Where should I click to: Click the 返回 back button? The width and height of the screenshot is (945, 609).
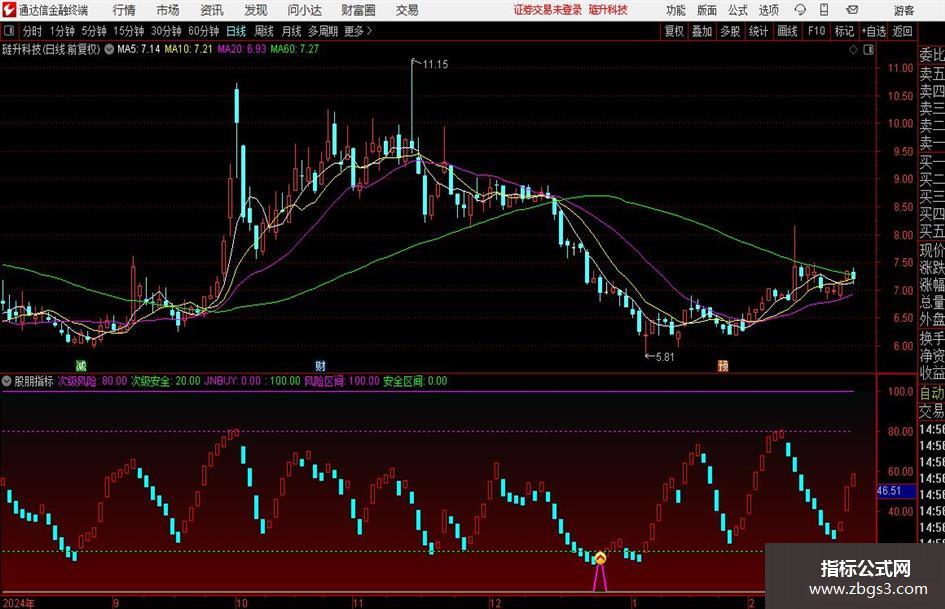(x=902, y=31)
